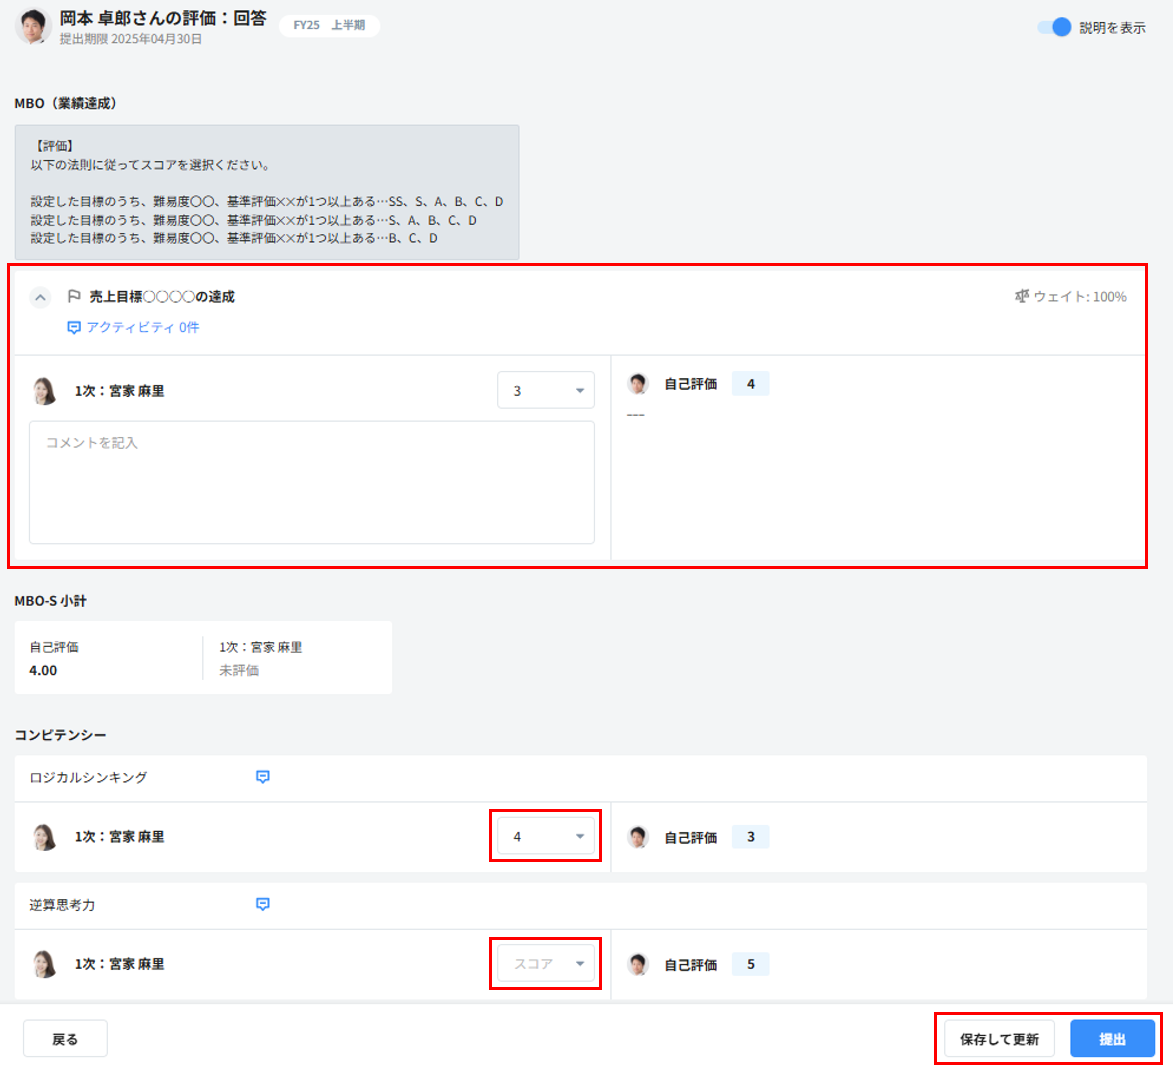
Task: Click 自己評価 avatar in the 逆算思考力 row
Action: click(638, 964)
